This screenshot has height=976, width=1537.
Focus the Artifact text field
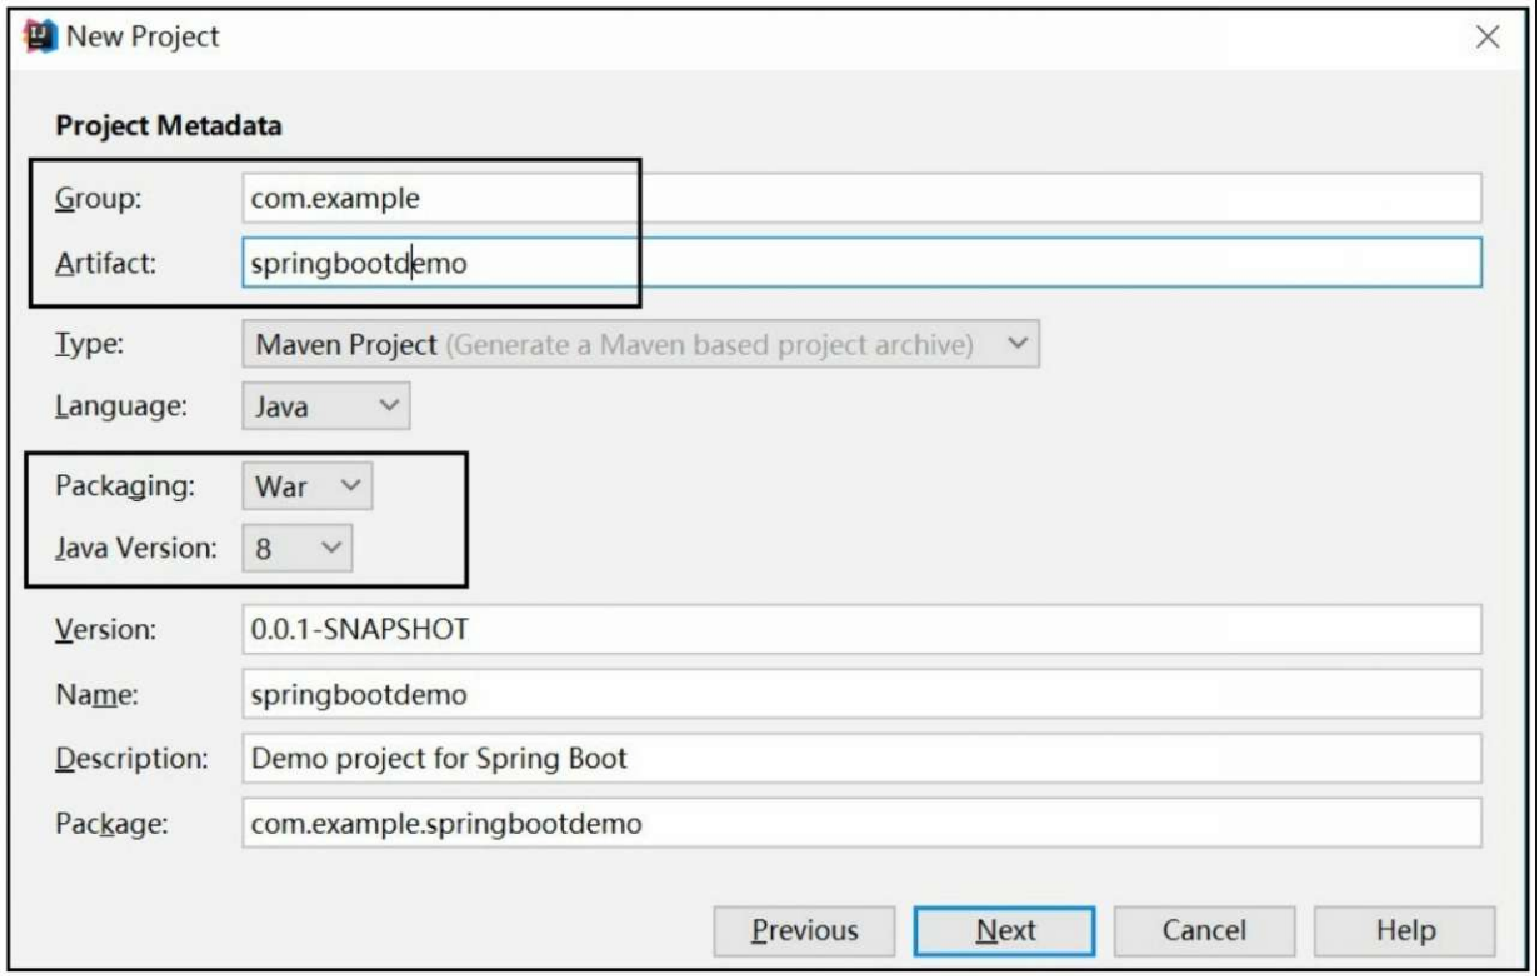click(x=861, y=263)
